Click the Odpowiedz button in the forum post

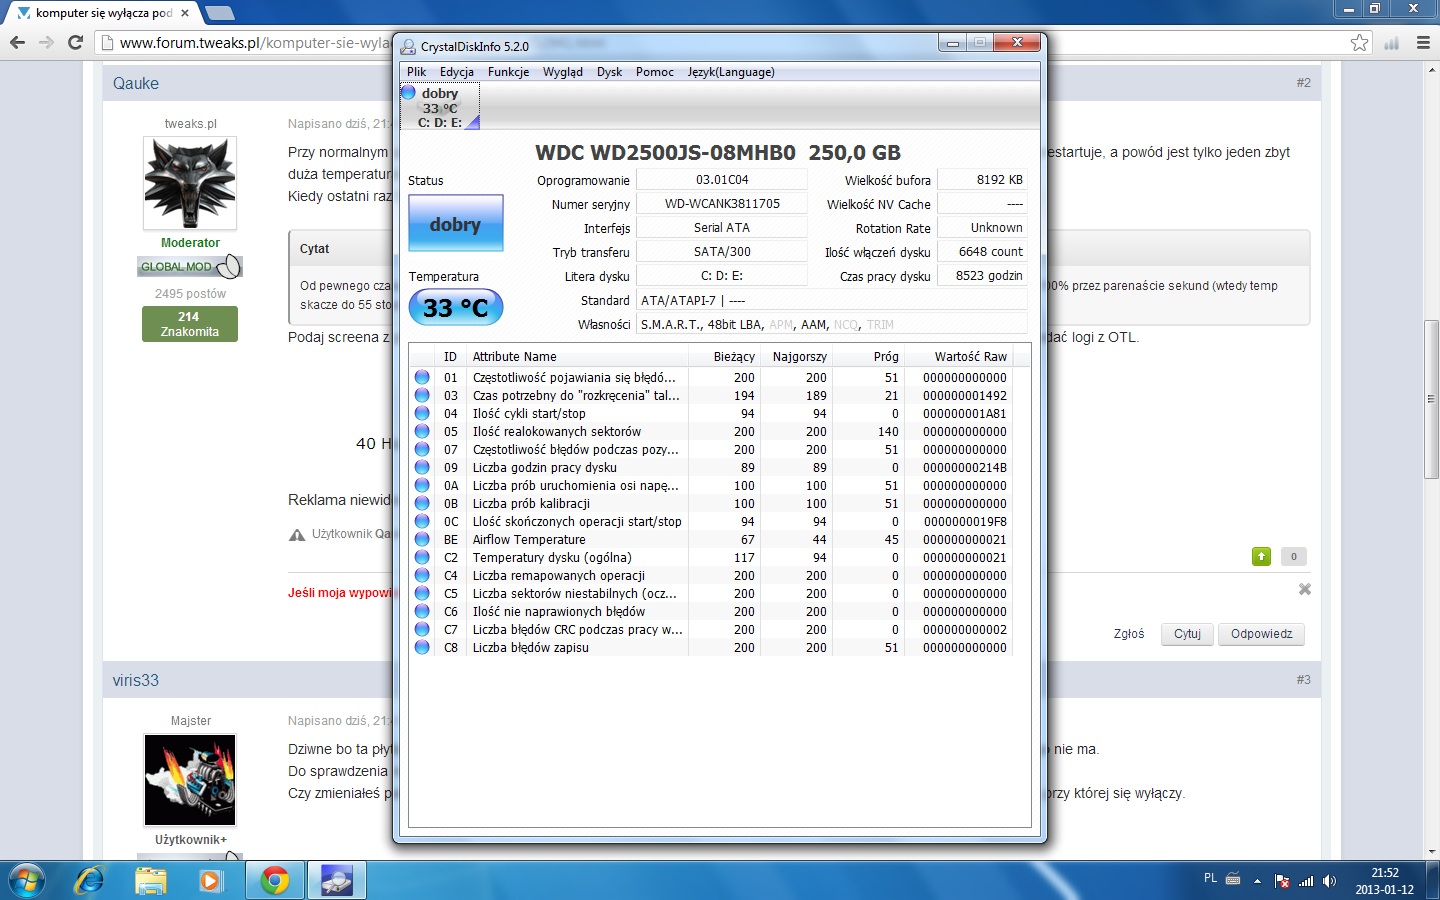(1261, 634)
